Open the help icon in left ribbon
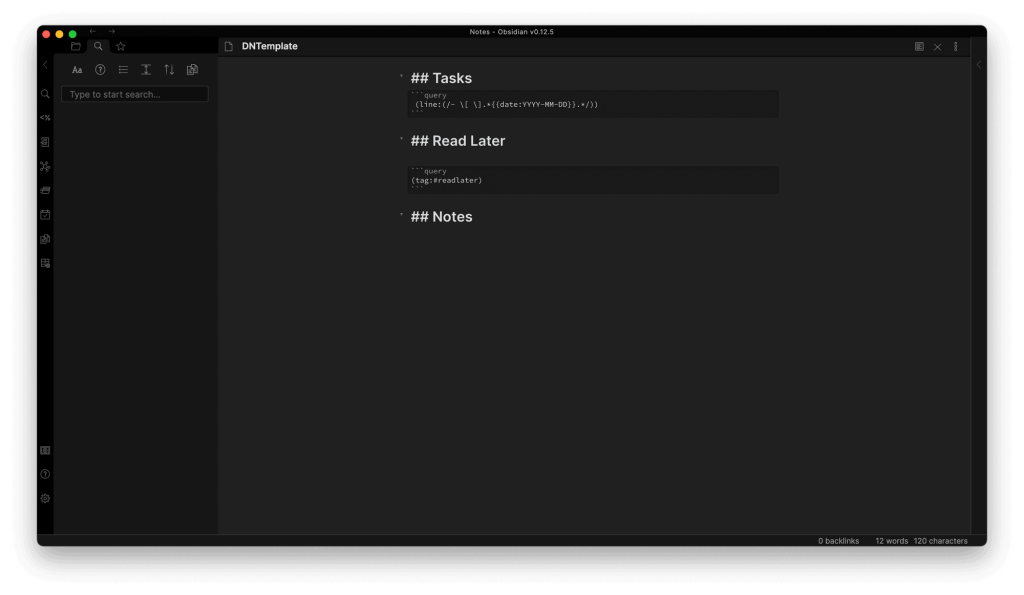The height and width of the screenshot is (595, 1024). [x=45, y=474]
